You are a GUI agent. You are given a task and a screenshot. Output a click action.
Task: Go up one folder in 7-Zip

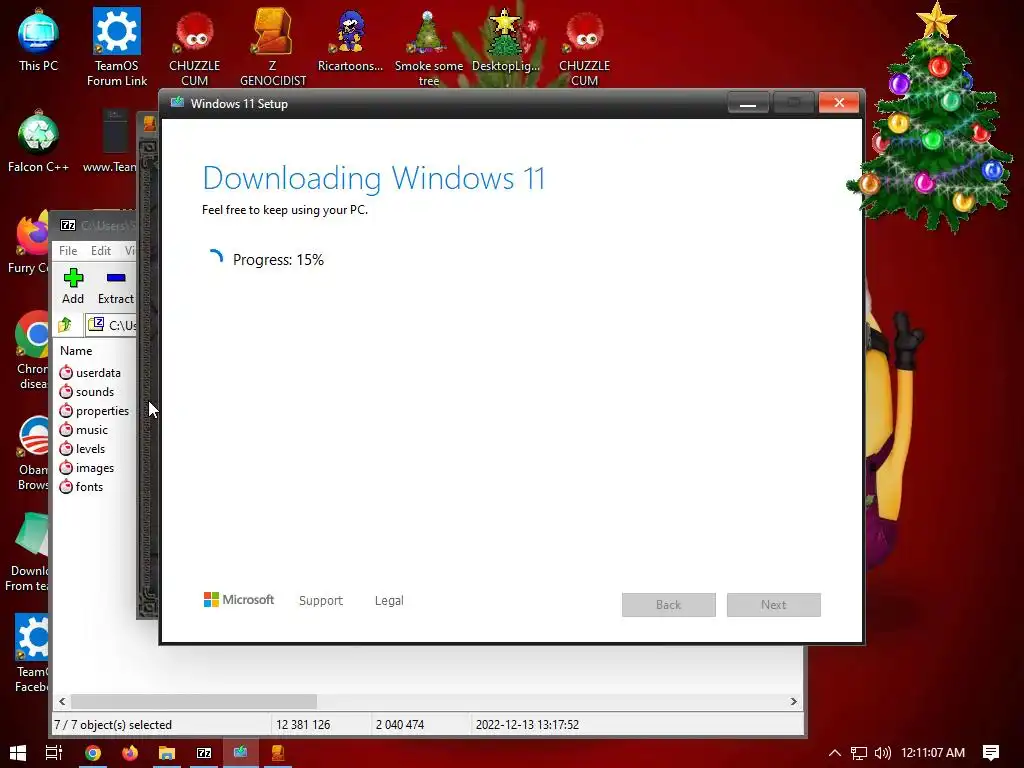click(65, 325)
